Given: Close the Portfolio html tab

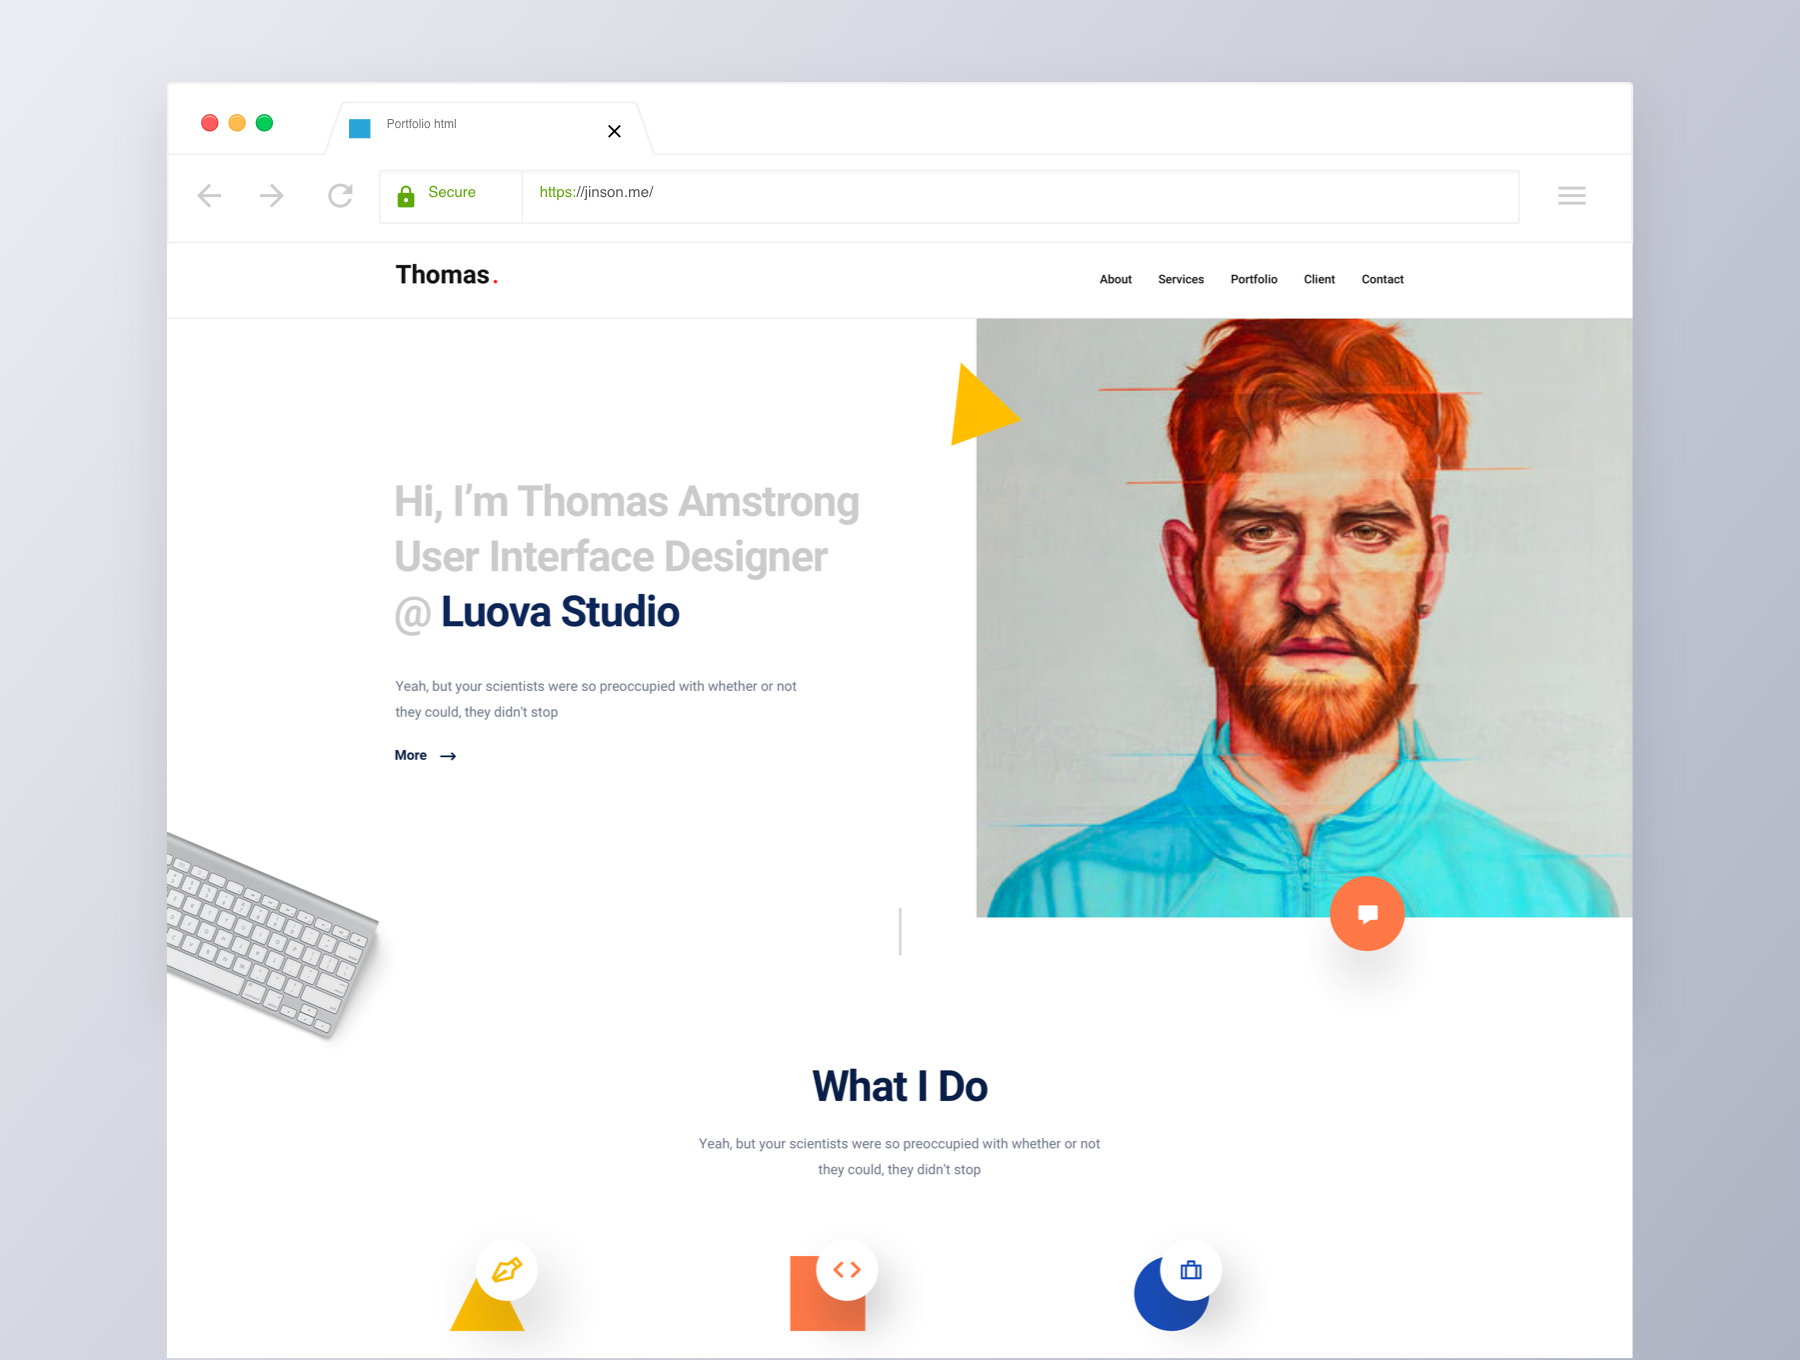Looking at the screenshot, I should pyautogui.click(x=614, y=131).
